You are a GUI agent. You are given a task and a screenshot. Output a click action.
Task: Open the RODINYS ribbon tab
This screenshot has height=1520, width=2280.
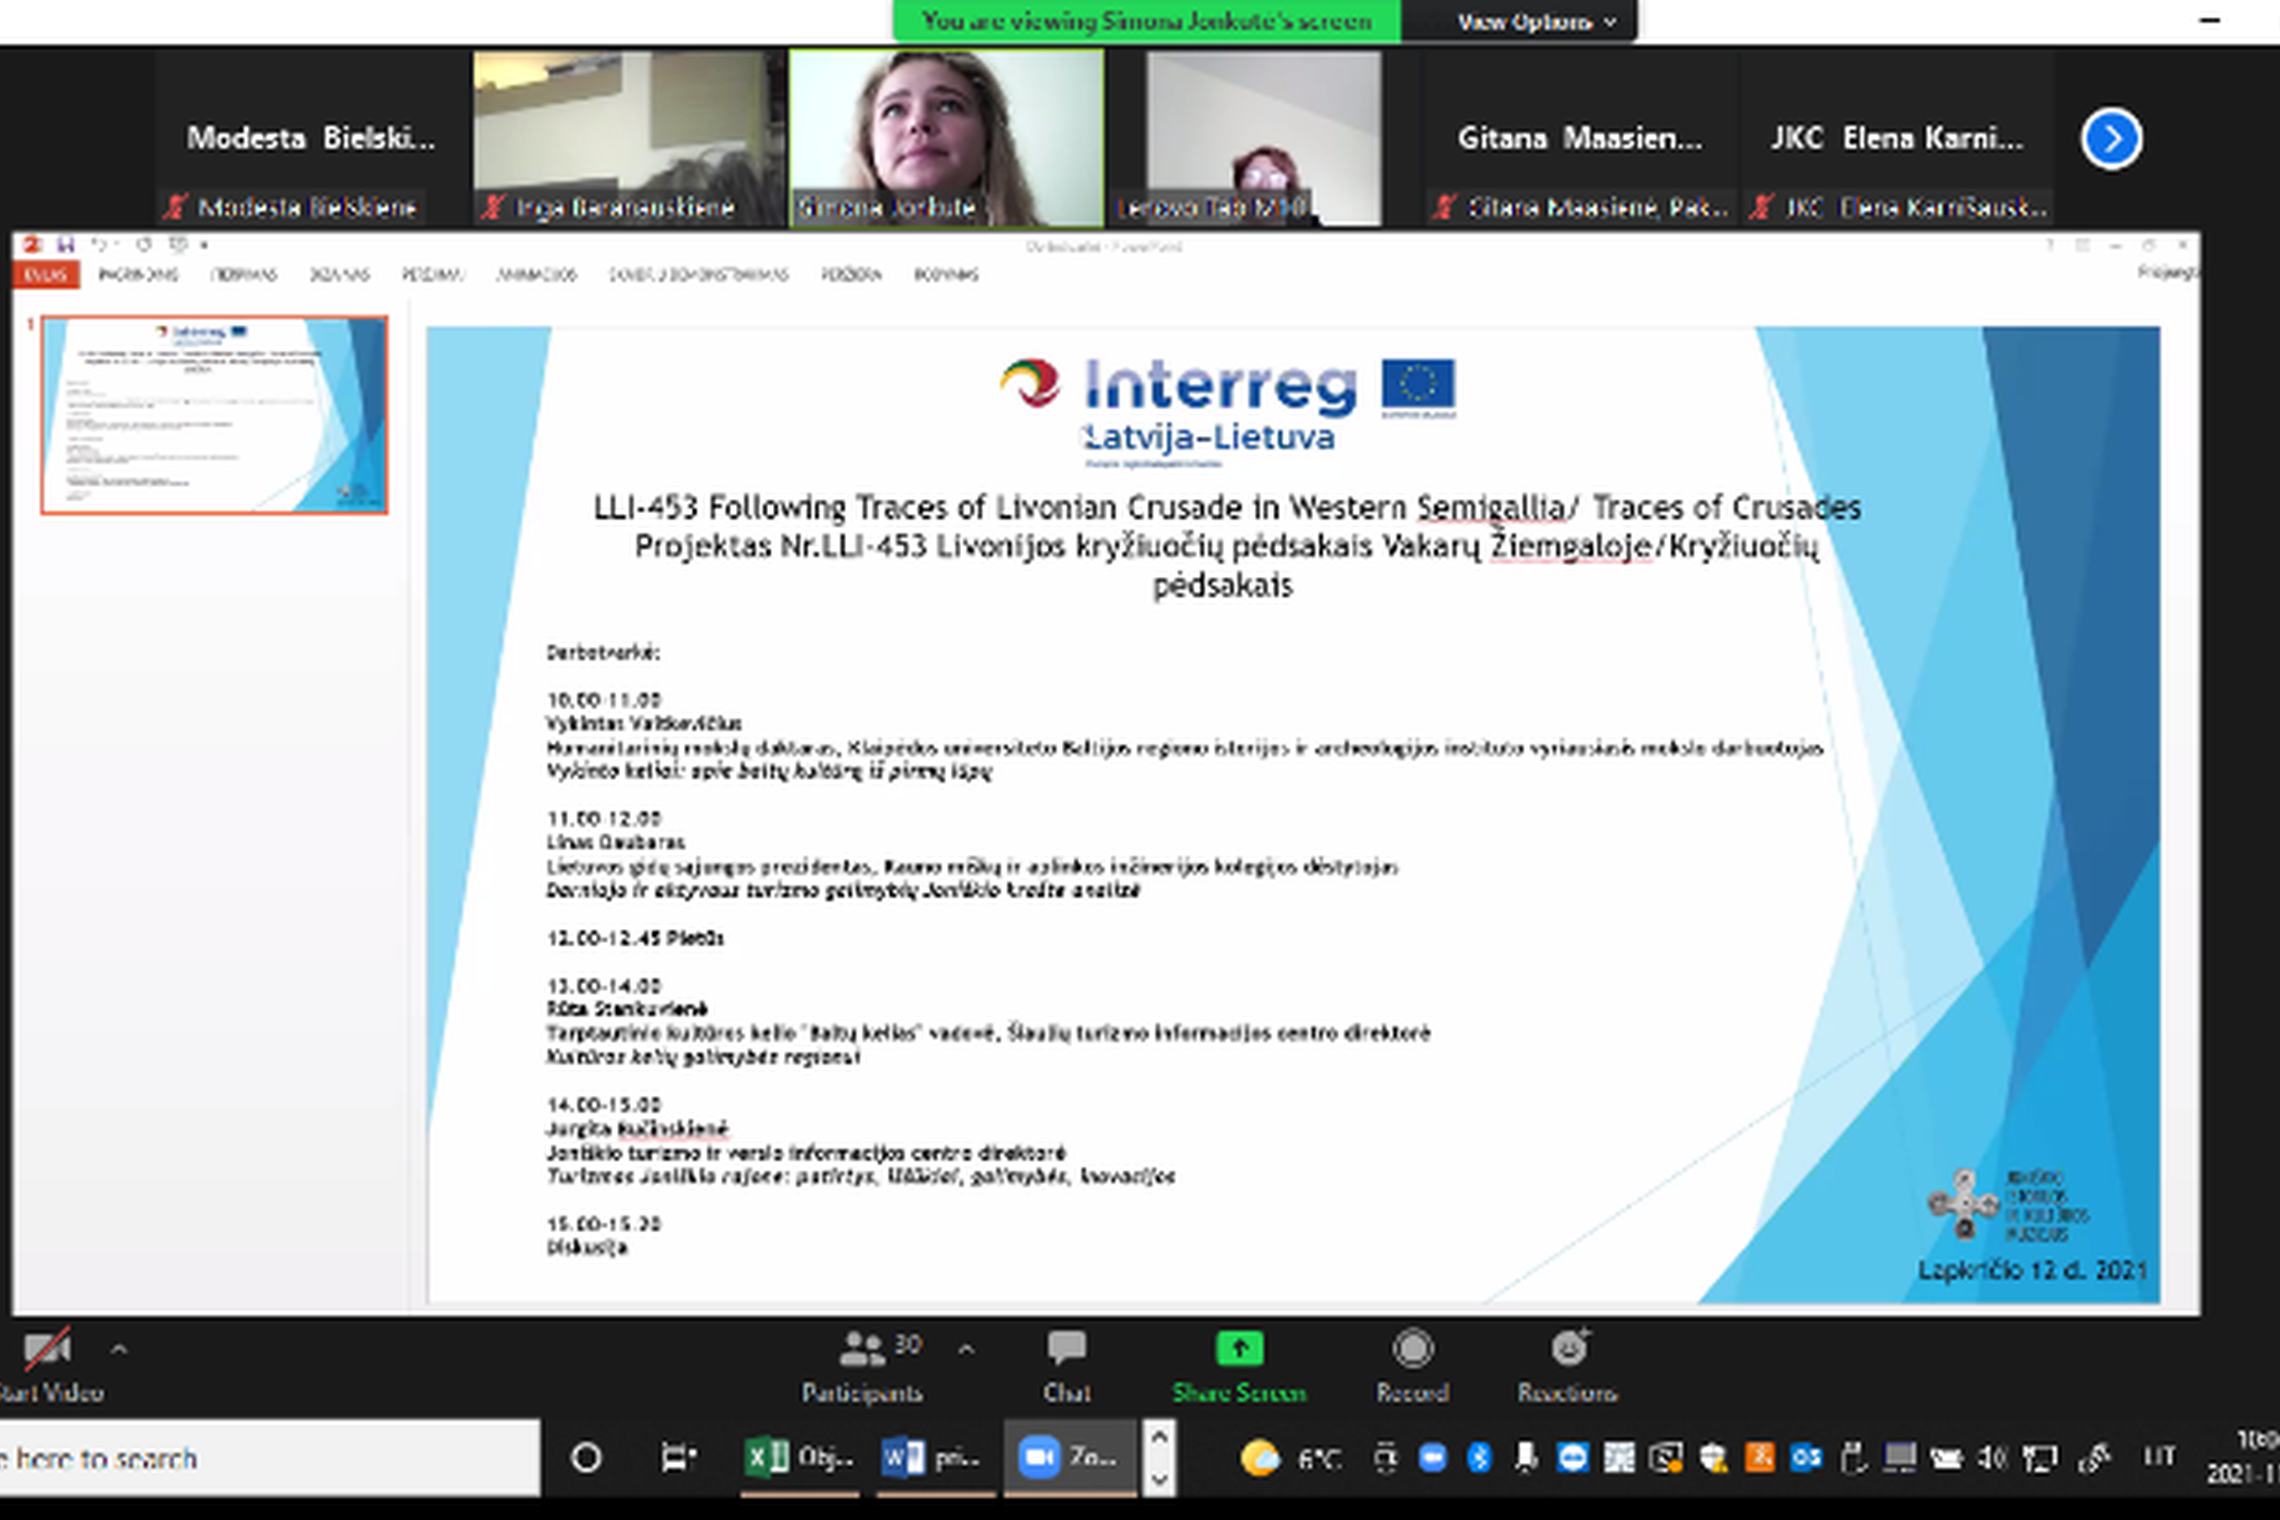coord(946,275)
